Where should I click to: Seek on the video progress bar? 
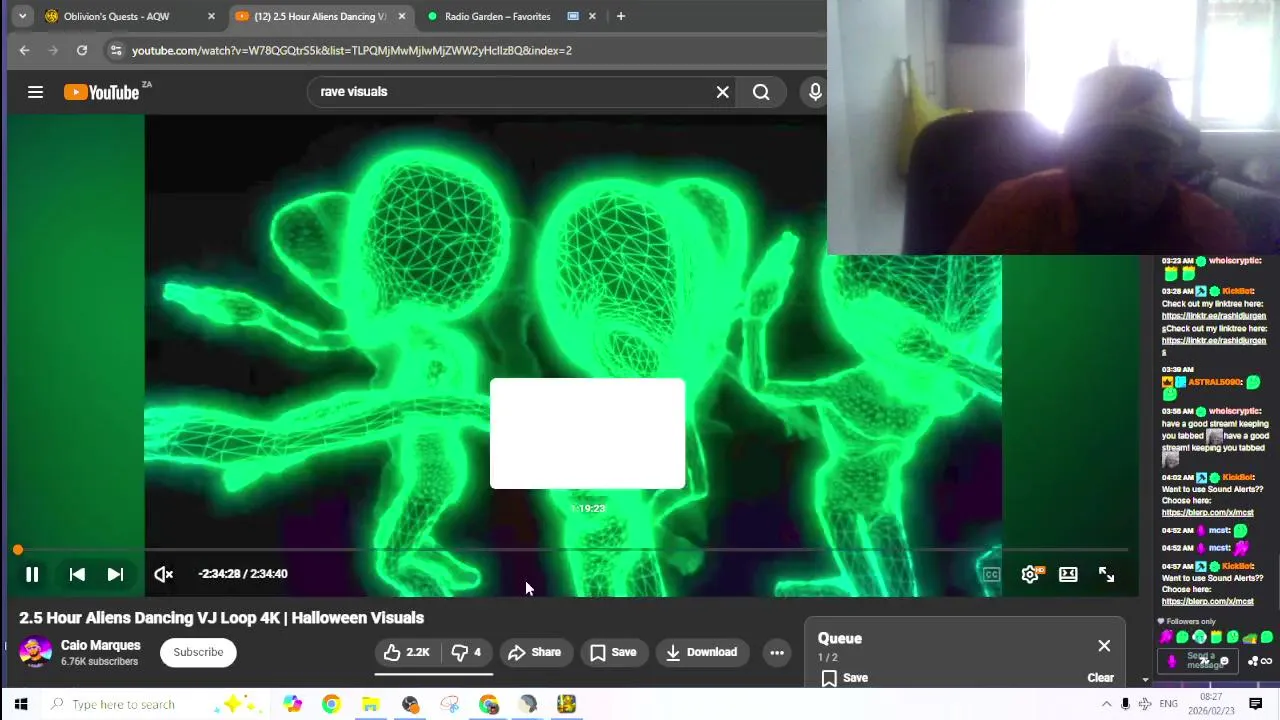[571, 550]
